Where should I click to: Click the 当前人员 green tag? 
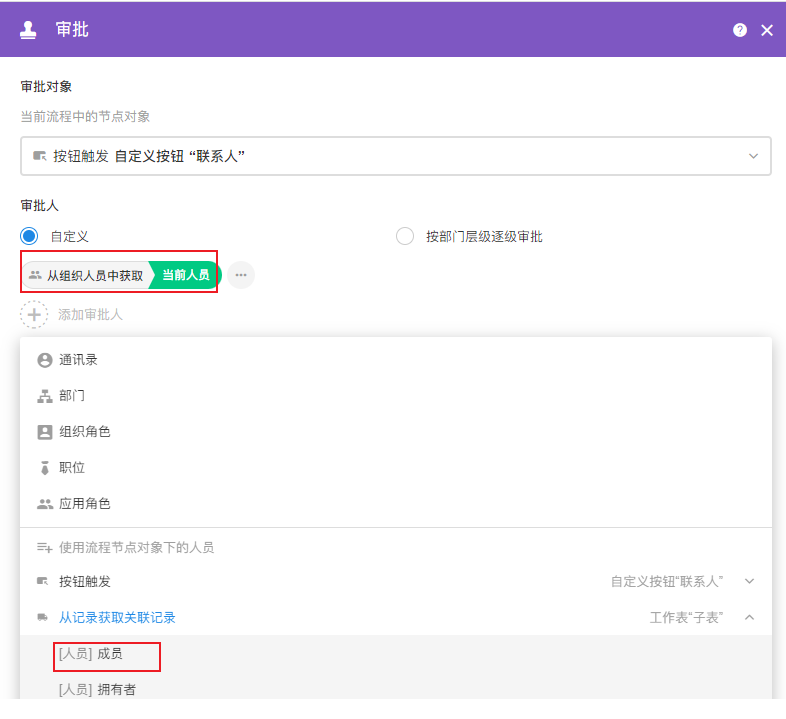[x=186, y=275]
